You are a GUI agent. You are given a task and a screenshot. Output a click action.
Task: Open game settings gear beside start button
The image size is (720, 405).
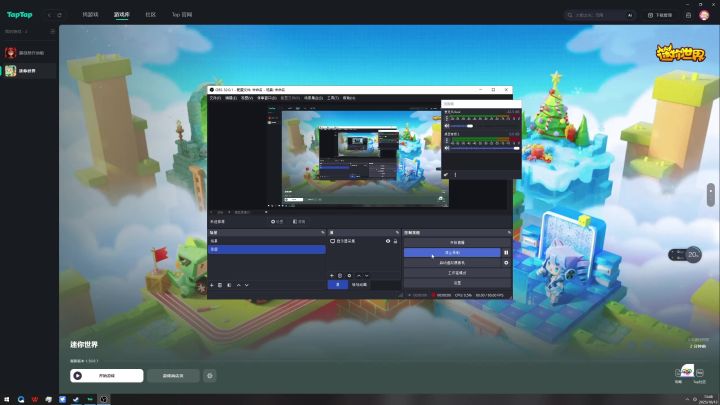(x=210, y=376)
